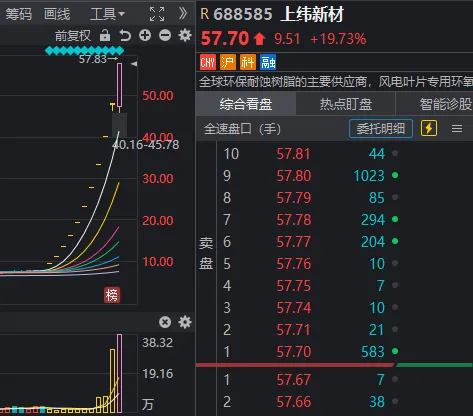This screenshot has width=473, height=416.
Task: Click green dot beside volume 204
Action: 395,241
